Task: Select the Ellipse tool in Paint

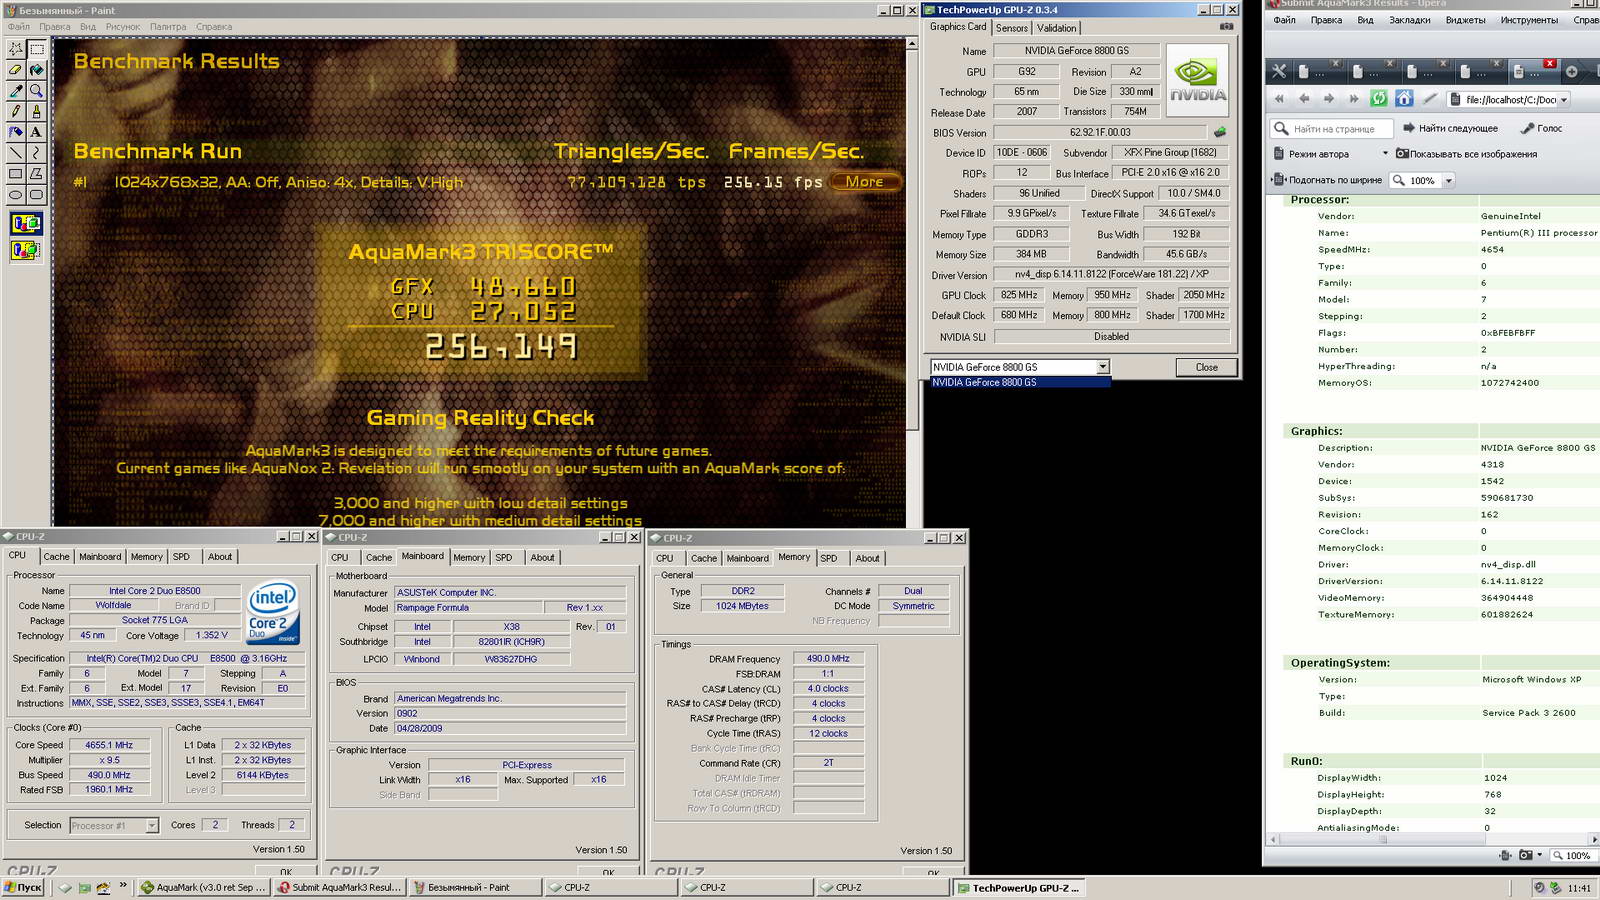Action: tap(16, 195)
